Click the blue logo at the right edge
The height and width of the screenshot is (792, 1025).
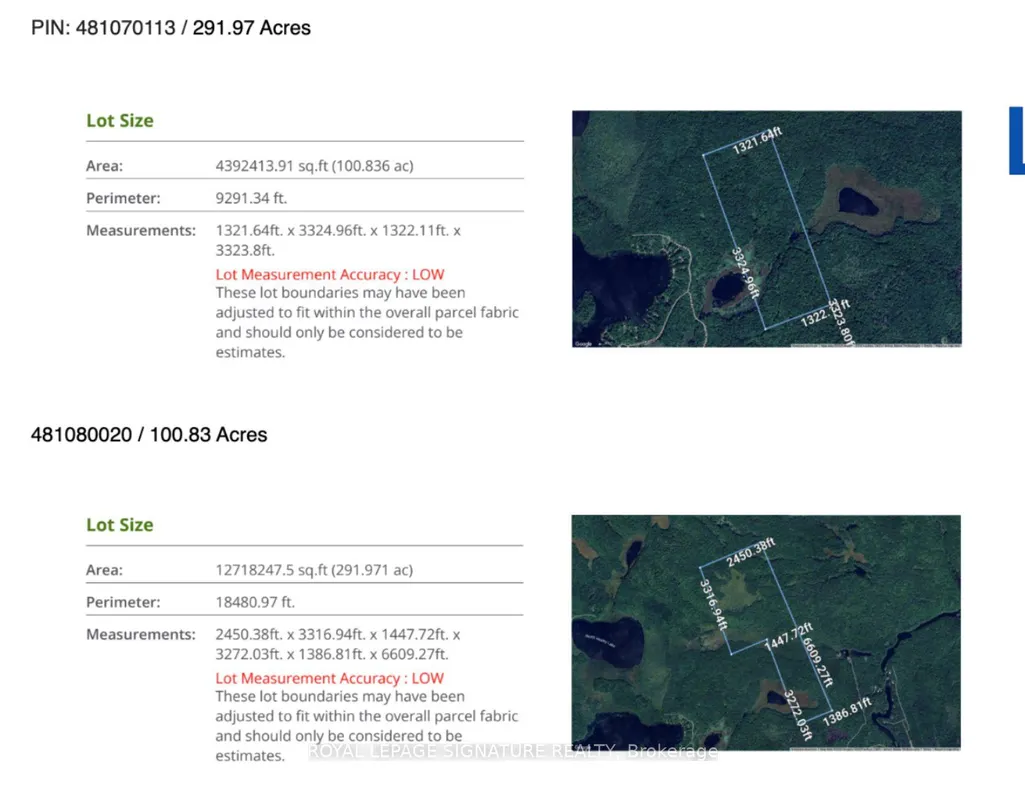click(x=1017, y=140)
